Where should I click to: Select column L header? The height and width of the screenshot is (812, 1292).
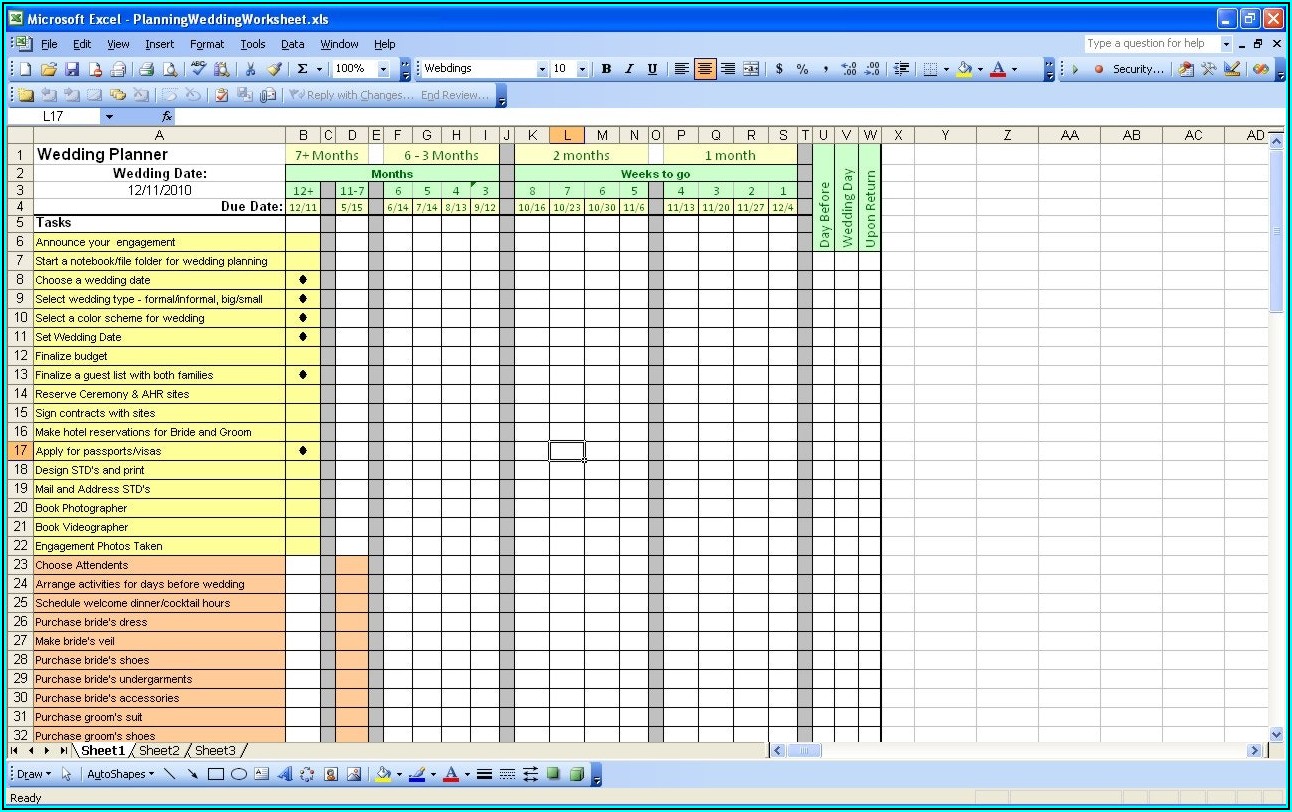click(x=567, y=136)
